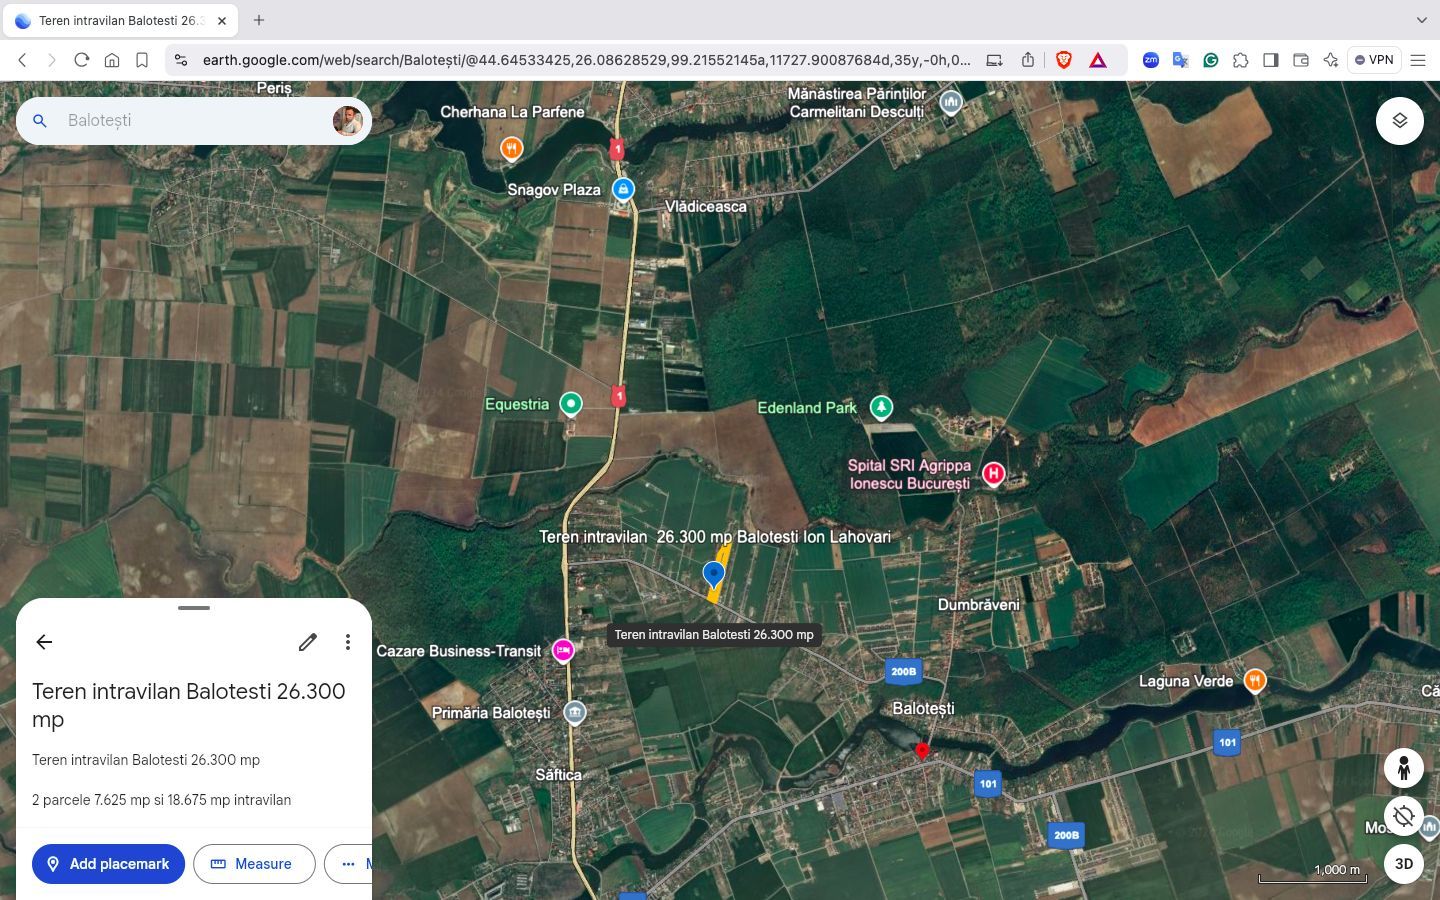Switch to 3D view mode
This screenshot has width=1440, height=900.
1403,864
